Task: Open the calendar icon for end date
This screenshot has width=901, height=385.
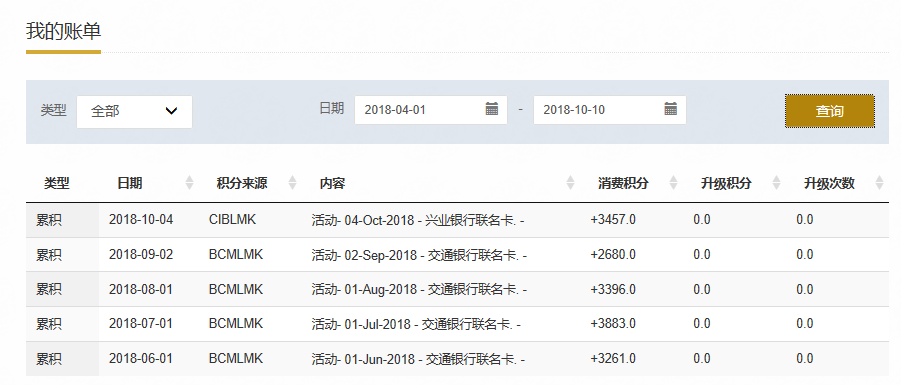Action: point(671,109)
